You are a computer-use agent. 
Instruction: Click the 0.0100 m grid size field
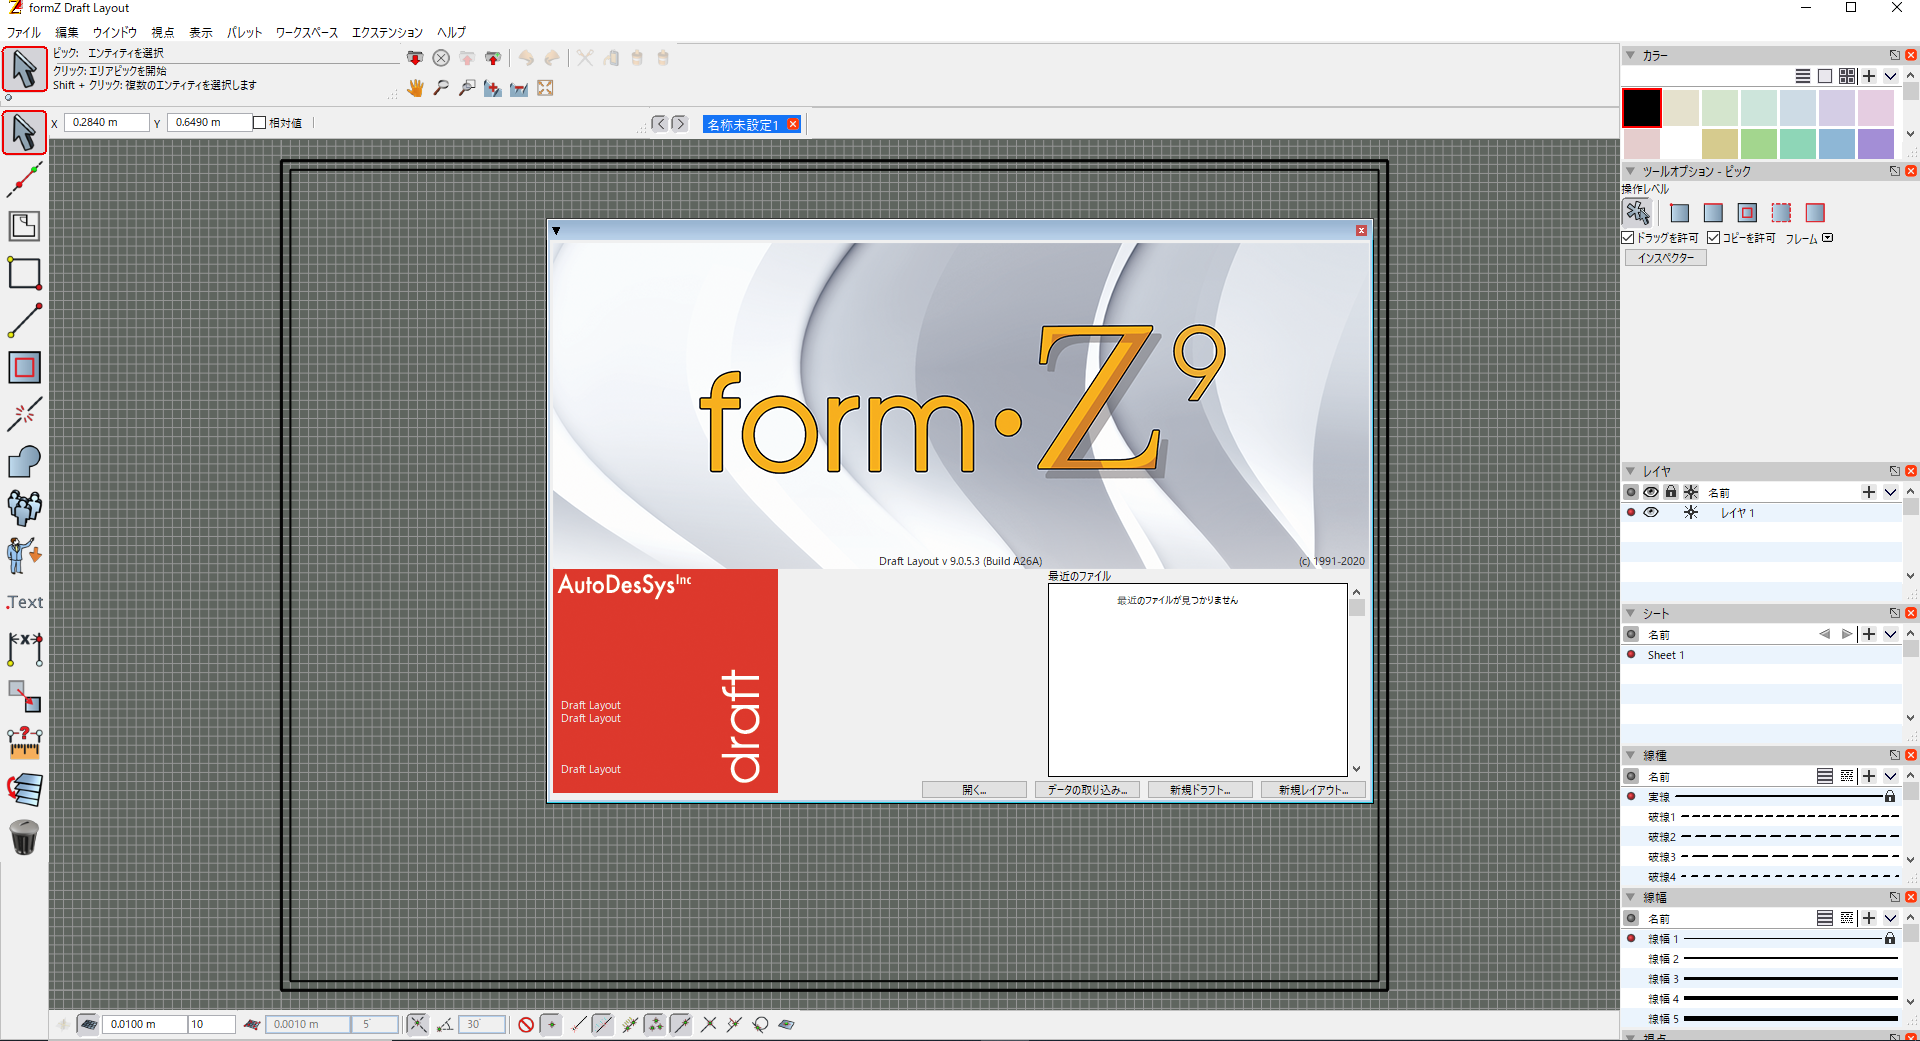[145, 1024]
